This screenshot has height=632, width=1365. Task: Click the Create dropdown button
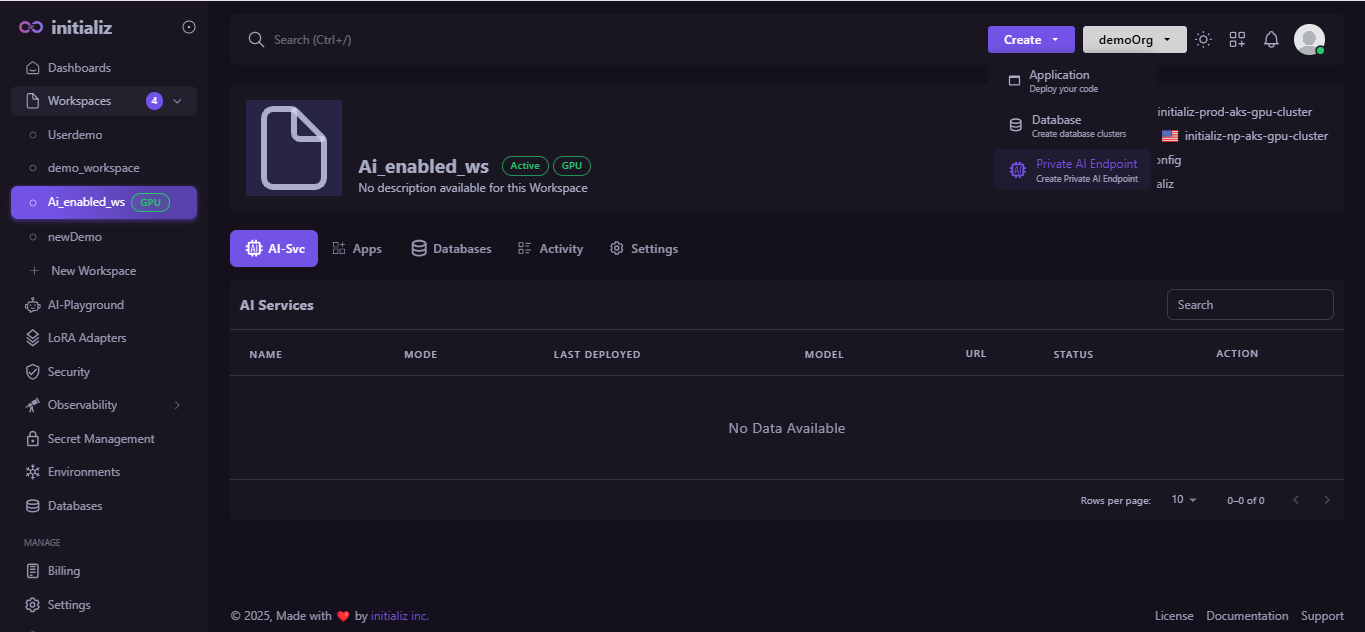coord(1031,40)
